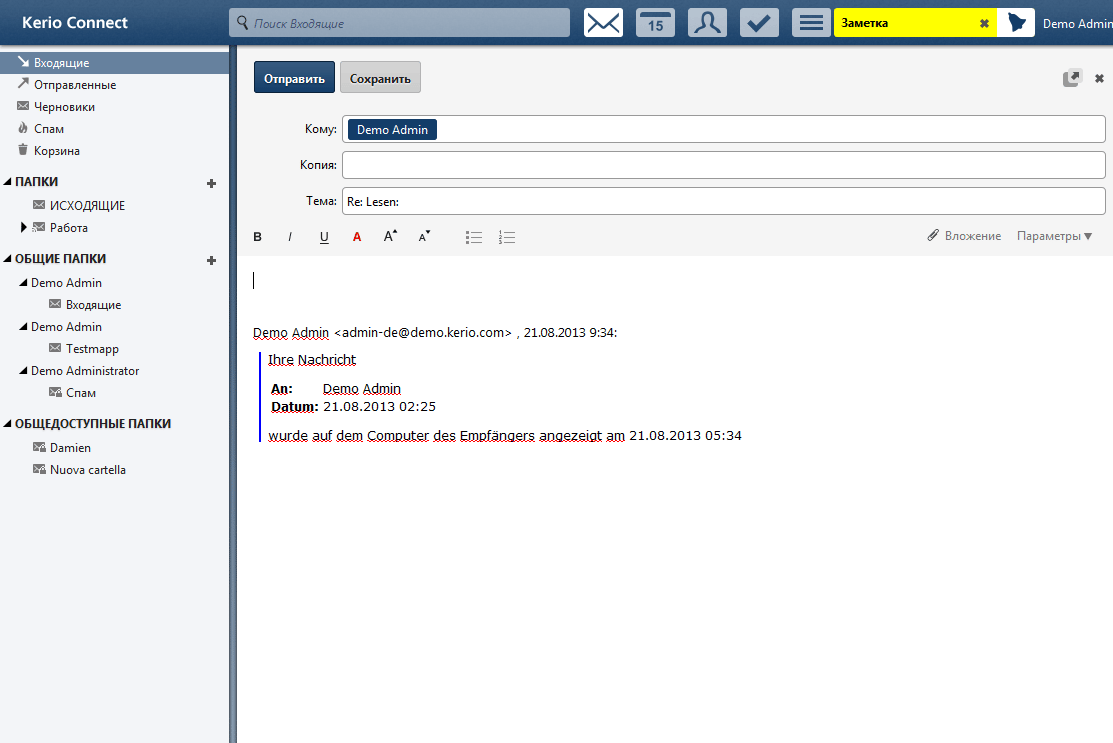Collapse Demo Admin node containing Testmapp
The image size is (1113, 743).
[x=23, y=326]
